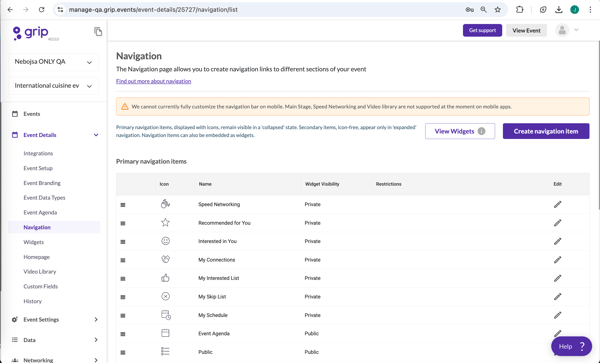Image resolution: width=600 pixels, height=363 pixels.
Task: Bookmark this page with the star icon
Action: pyautogui.click(x=497, y=10)
